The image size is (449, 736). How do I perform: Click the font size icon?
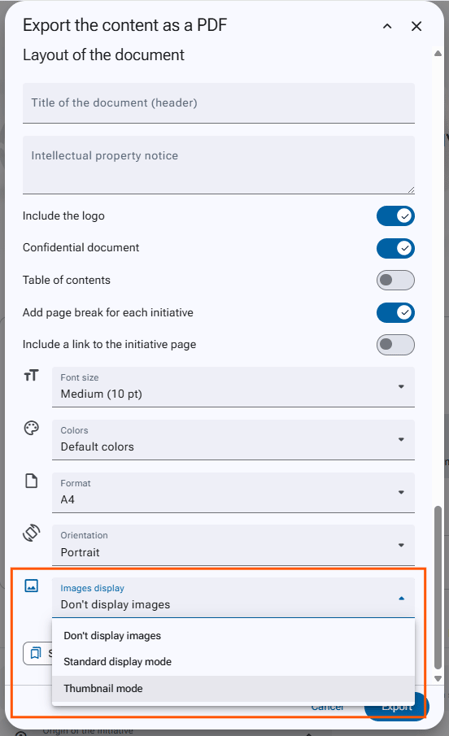[31, 376]
